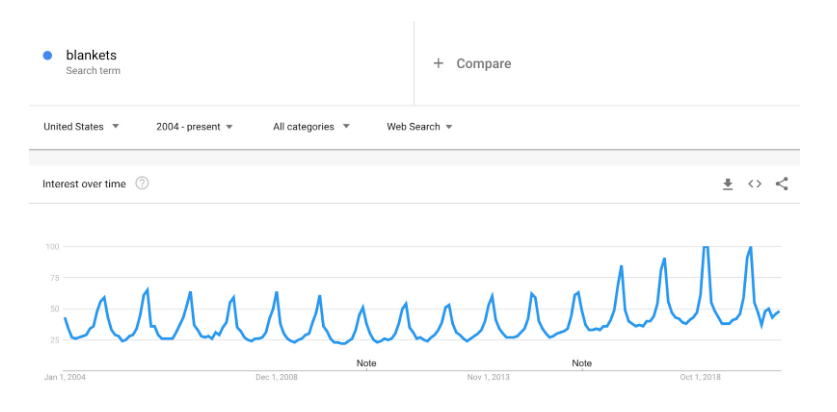The height and width of the screenshot is (412, 837).
Task: Open the embed code icon
Action: (x=755, y=184)
